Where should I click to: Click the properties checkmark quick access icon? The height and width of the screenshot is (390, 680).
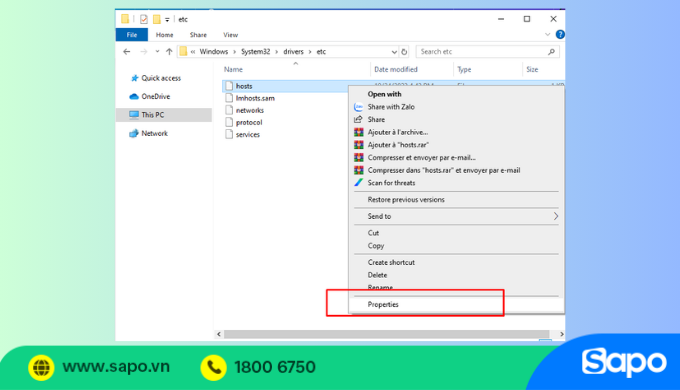(x=144, y=19)
